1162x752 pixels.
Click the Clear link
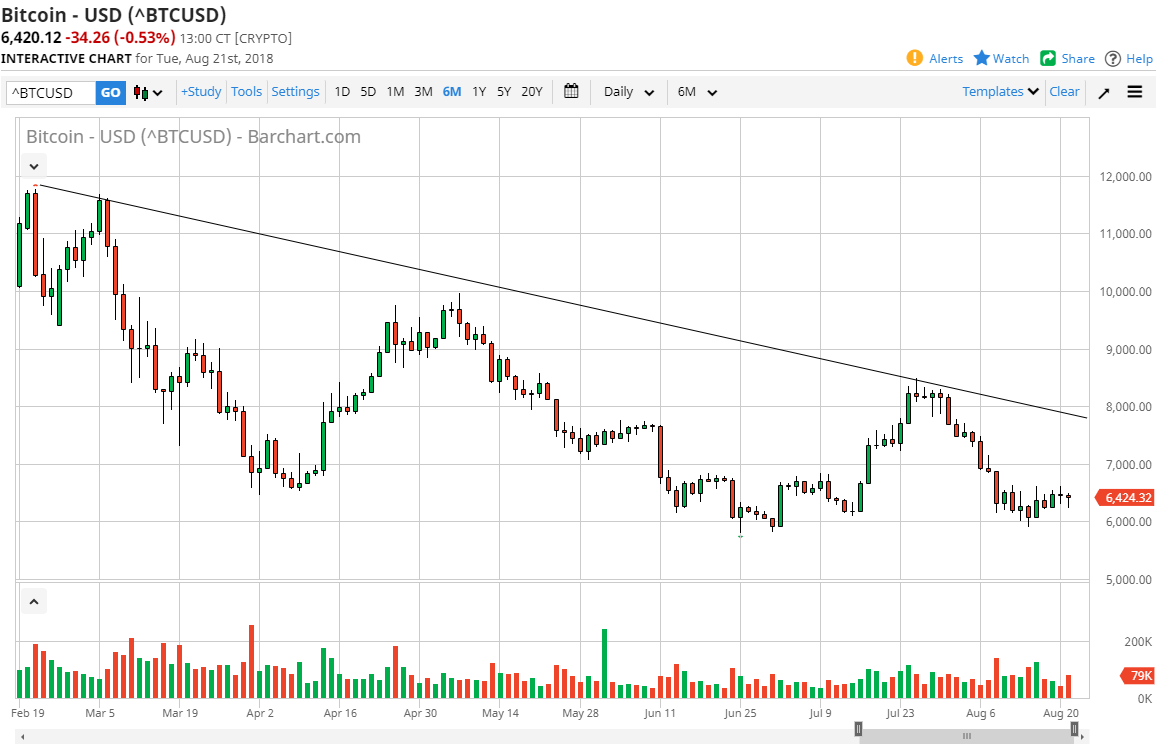tap(1064, 91)
